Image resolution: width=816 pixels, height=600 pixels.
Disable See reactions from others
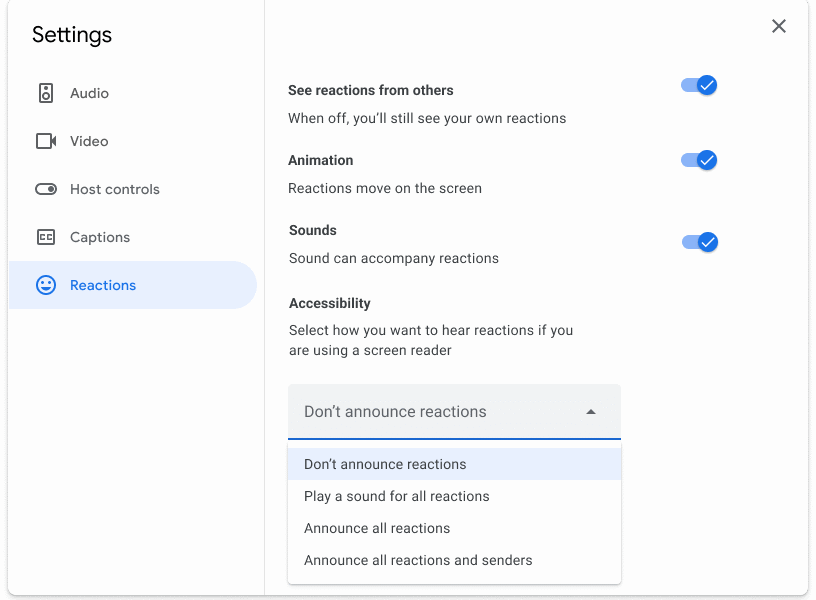(697, 85)
